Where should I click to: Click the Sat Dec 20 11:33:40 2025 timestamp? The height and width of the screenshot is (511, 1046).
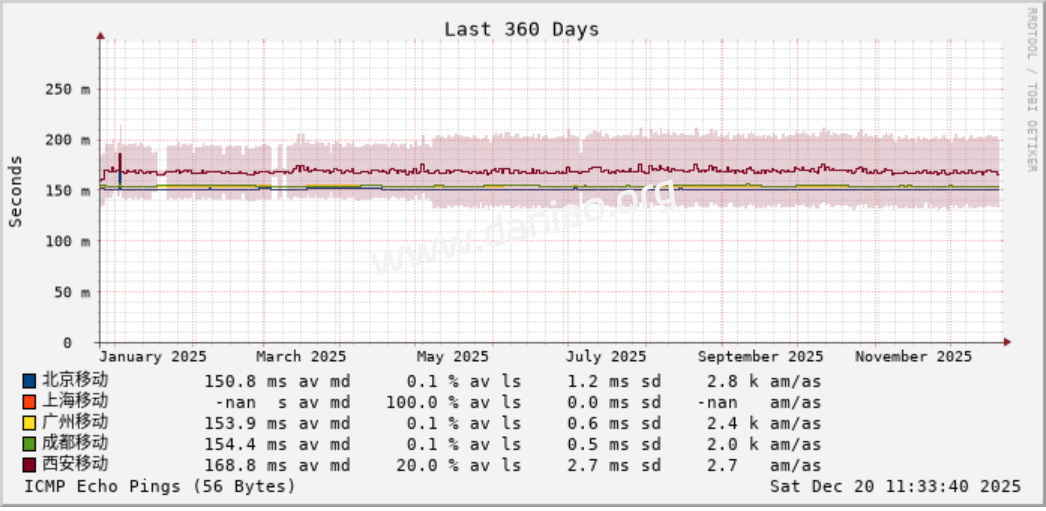[895, 486]
